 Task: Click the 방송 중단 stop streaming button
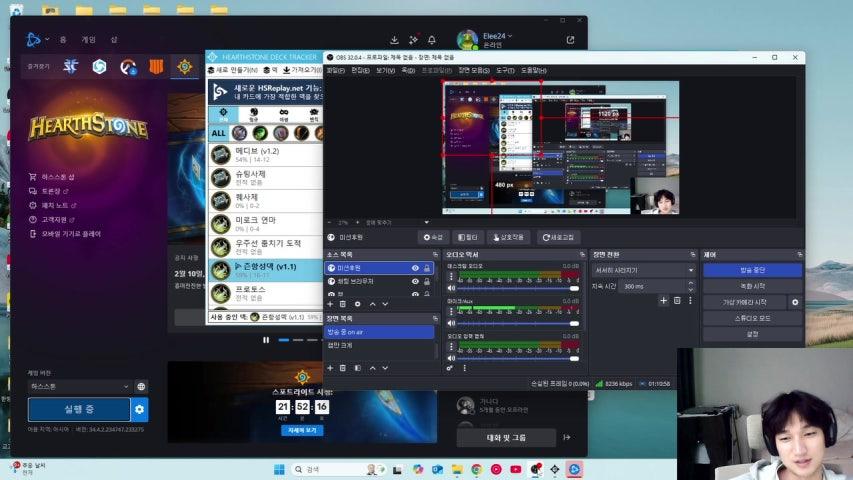pos(752,270)
